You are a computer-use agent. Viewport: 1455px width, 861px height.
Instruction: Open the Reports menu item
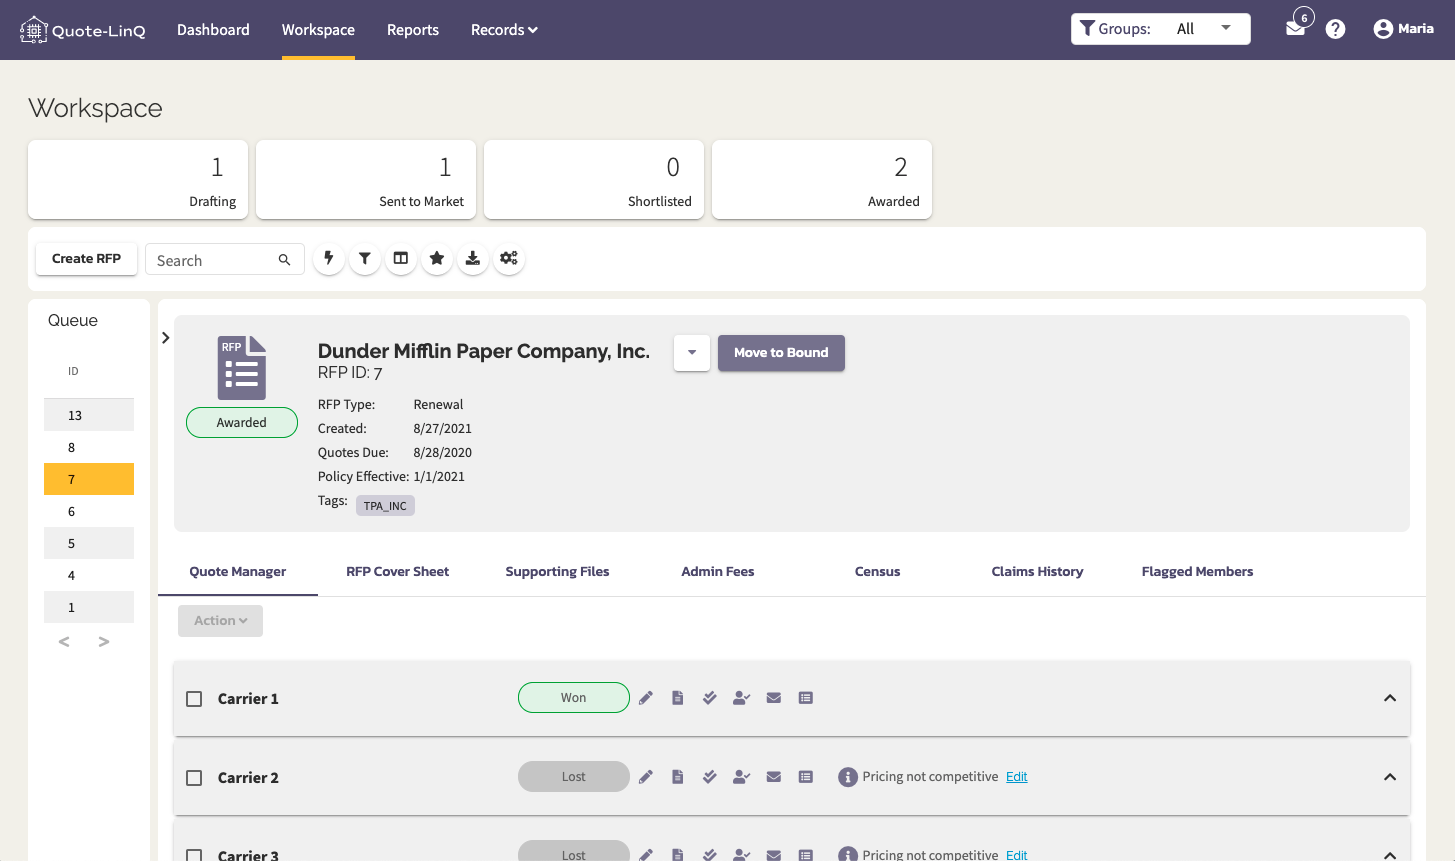point(413,30)
